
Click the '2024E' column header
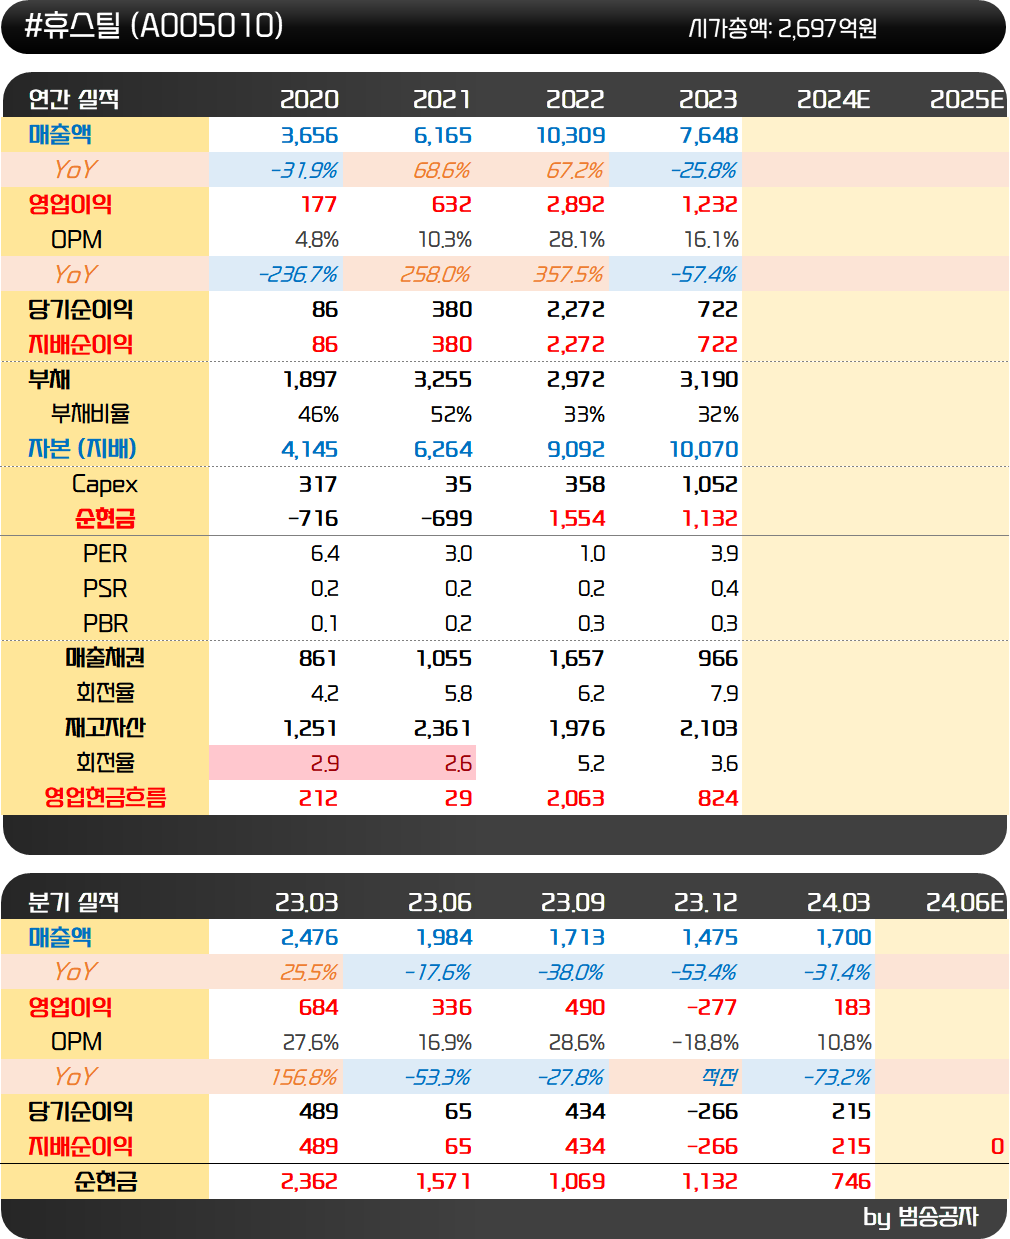point(834,99)
